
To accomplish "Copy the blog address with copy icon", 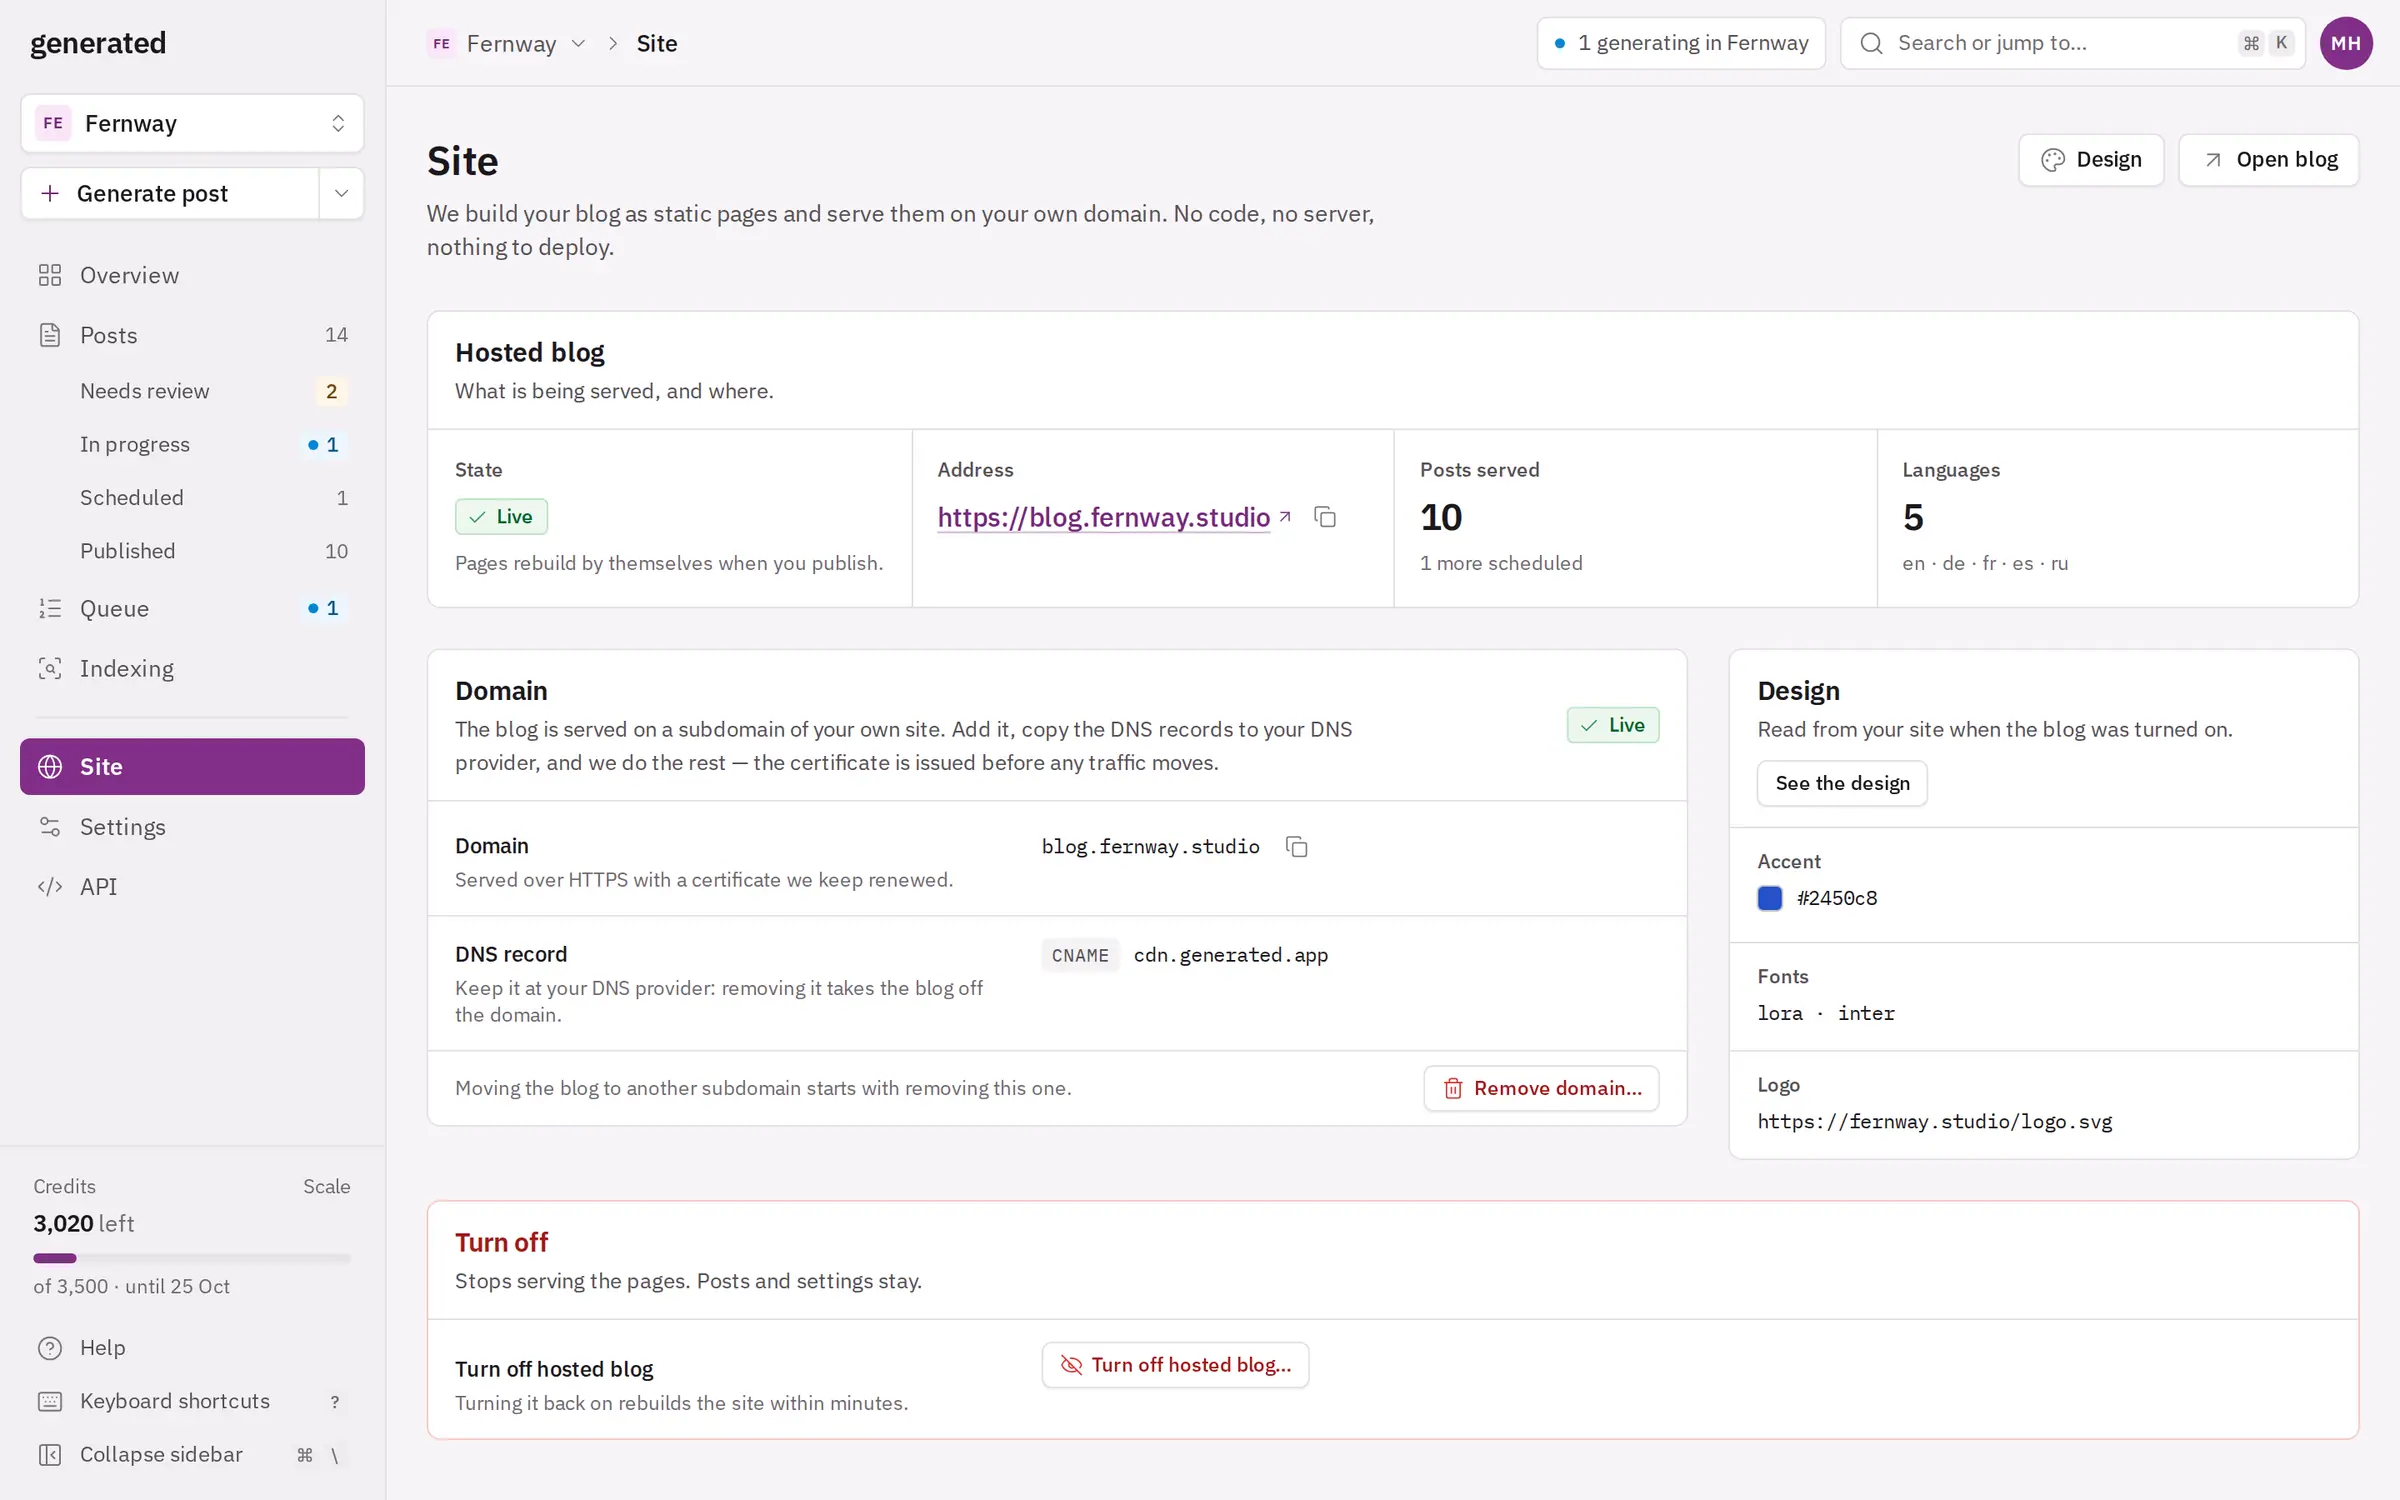I will pos(1325,517).
